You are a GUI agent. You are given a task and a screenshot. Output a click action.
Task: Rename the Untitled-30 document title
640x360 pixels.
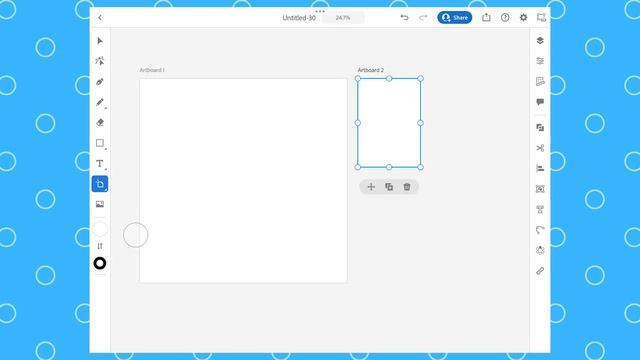coord(299,18)
